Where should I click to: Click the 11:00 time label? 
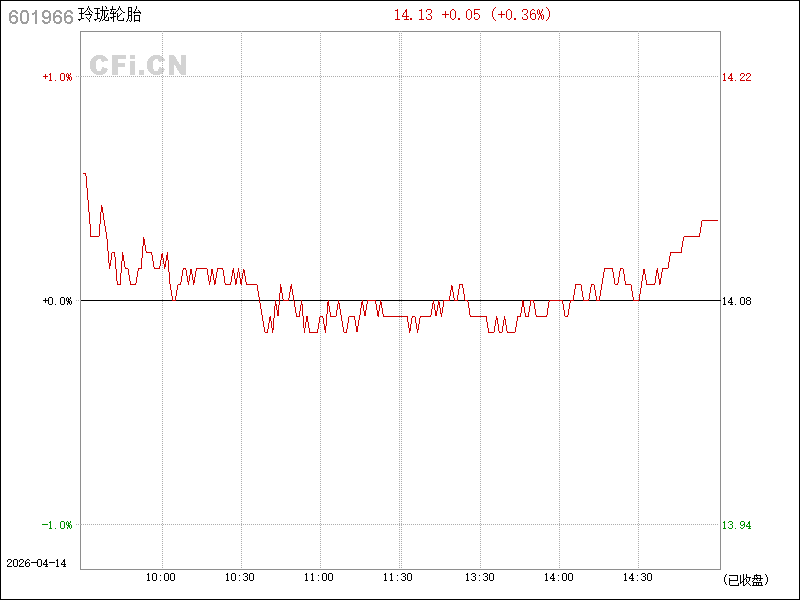319,578
